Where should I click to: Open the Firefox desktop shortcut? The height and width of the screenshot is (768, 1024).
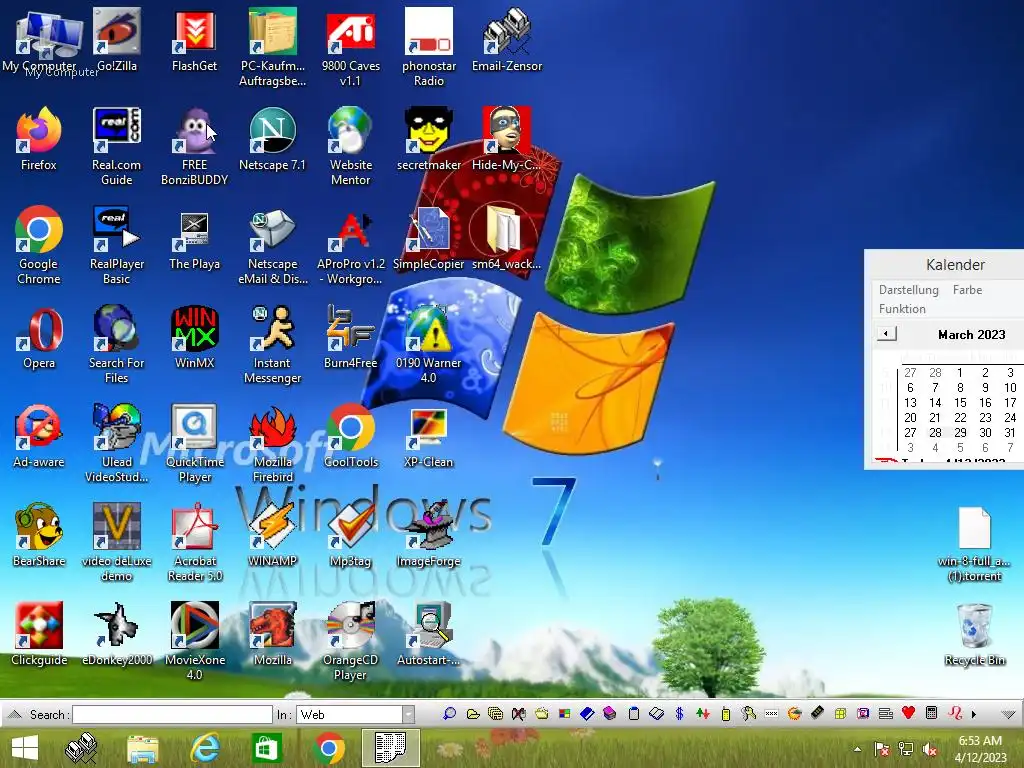click(x=39, y=139)
